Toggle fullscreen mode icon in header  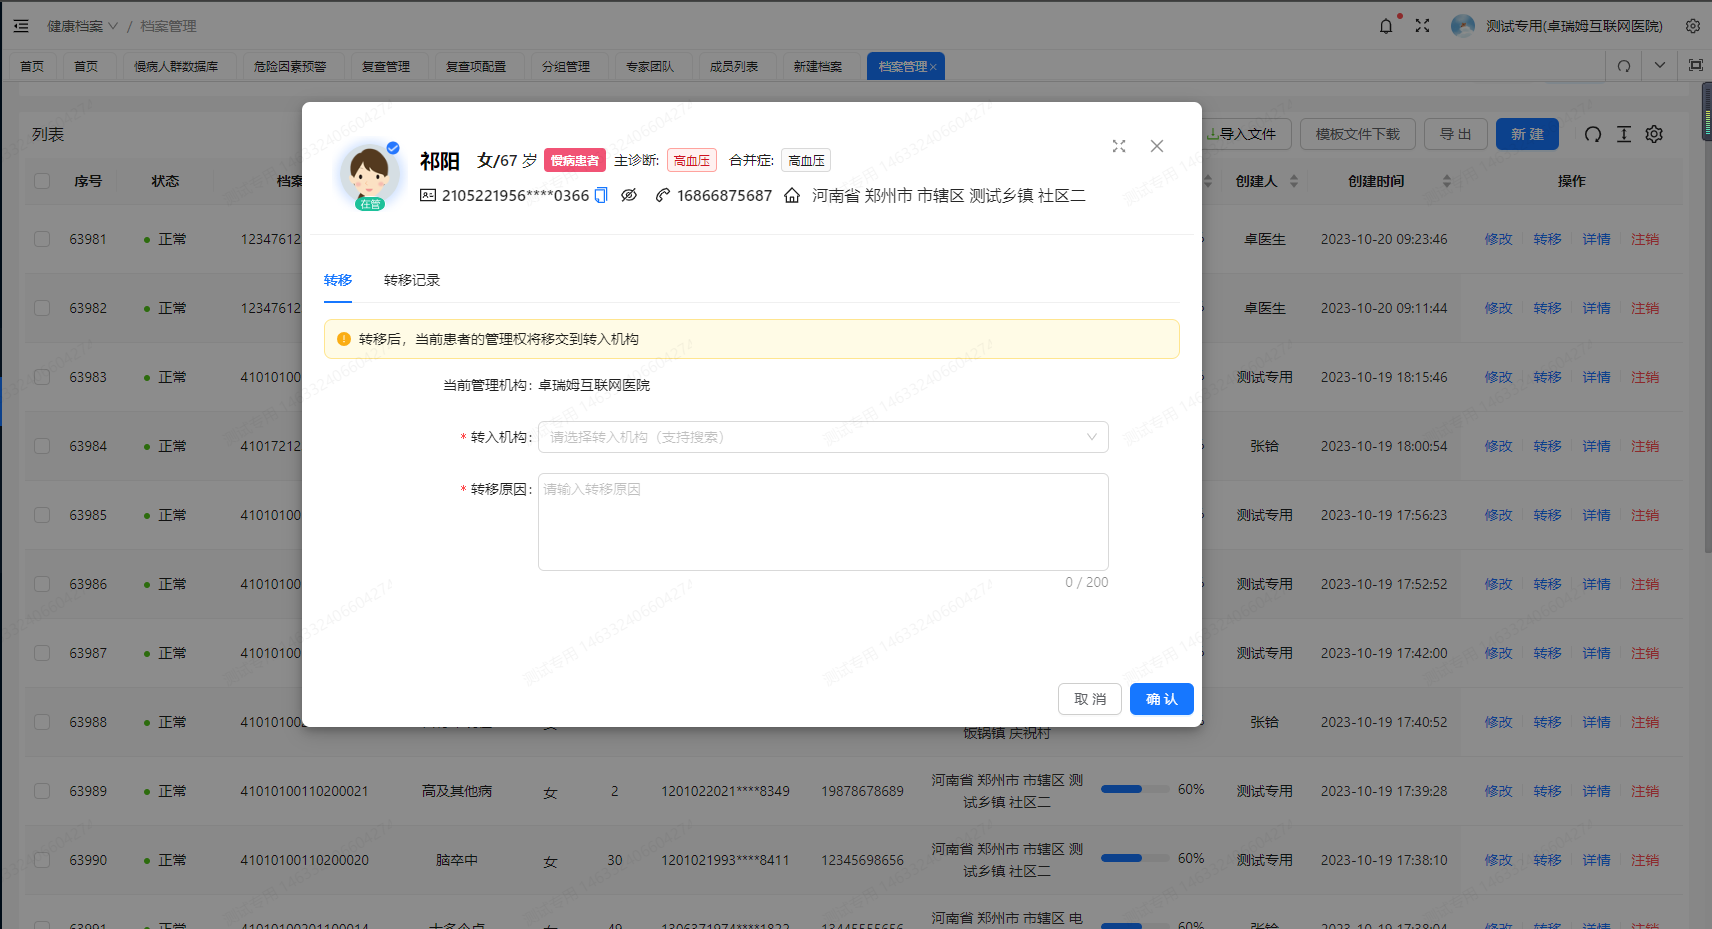1422,26
